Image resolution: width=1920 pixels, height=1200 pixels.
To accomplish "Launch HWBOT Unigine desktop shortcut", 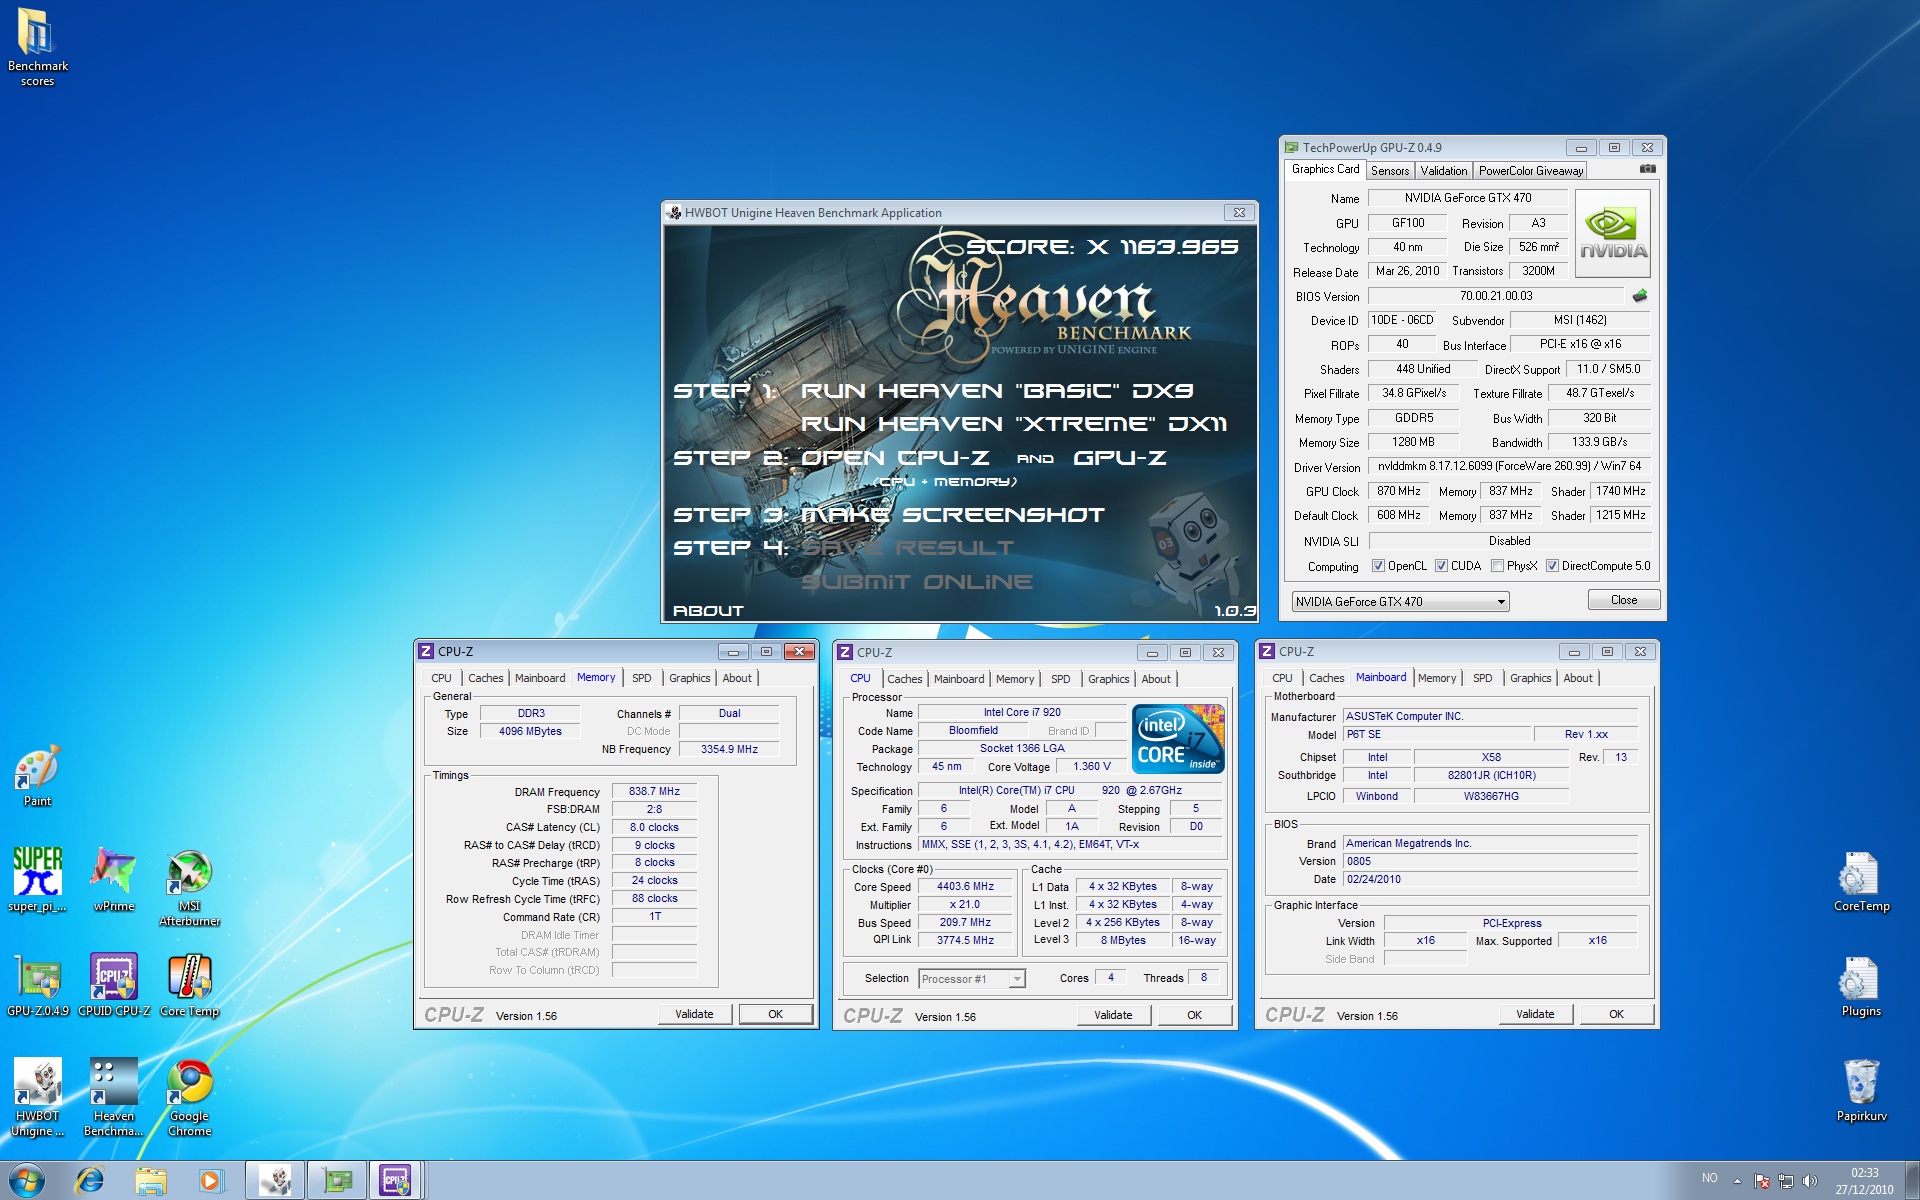I will [x=37, y=1097].
